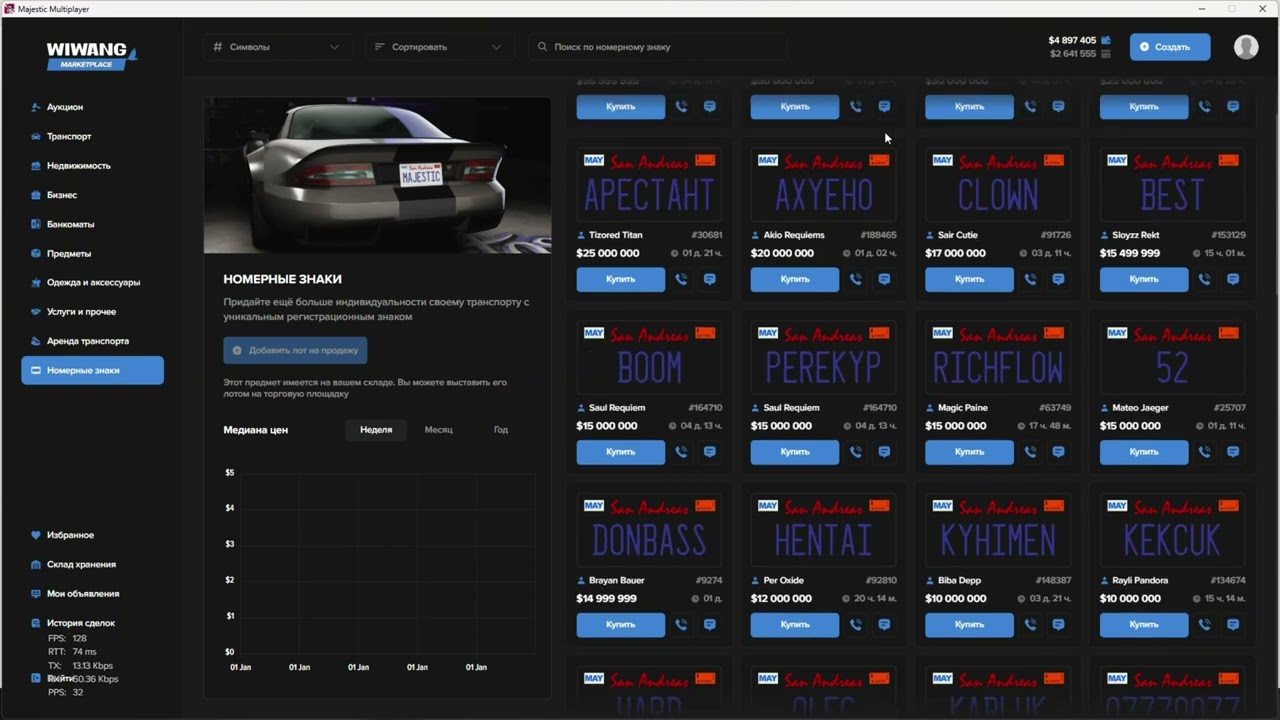Open the Сортировать sort dropdown
1280x720 pixels.
(x=438, y=47)
